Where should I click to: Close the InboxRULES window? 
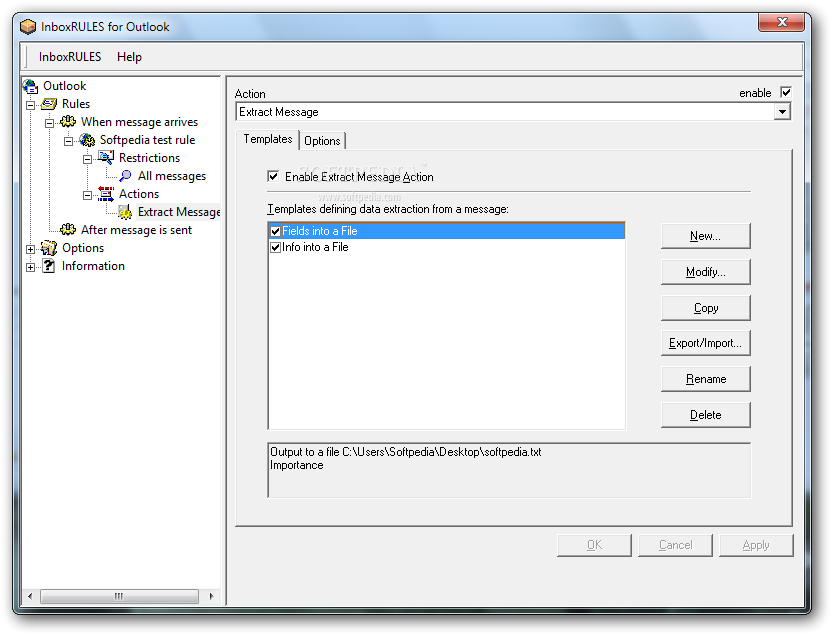pyautogui.click(x=782, y=22)
